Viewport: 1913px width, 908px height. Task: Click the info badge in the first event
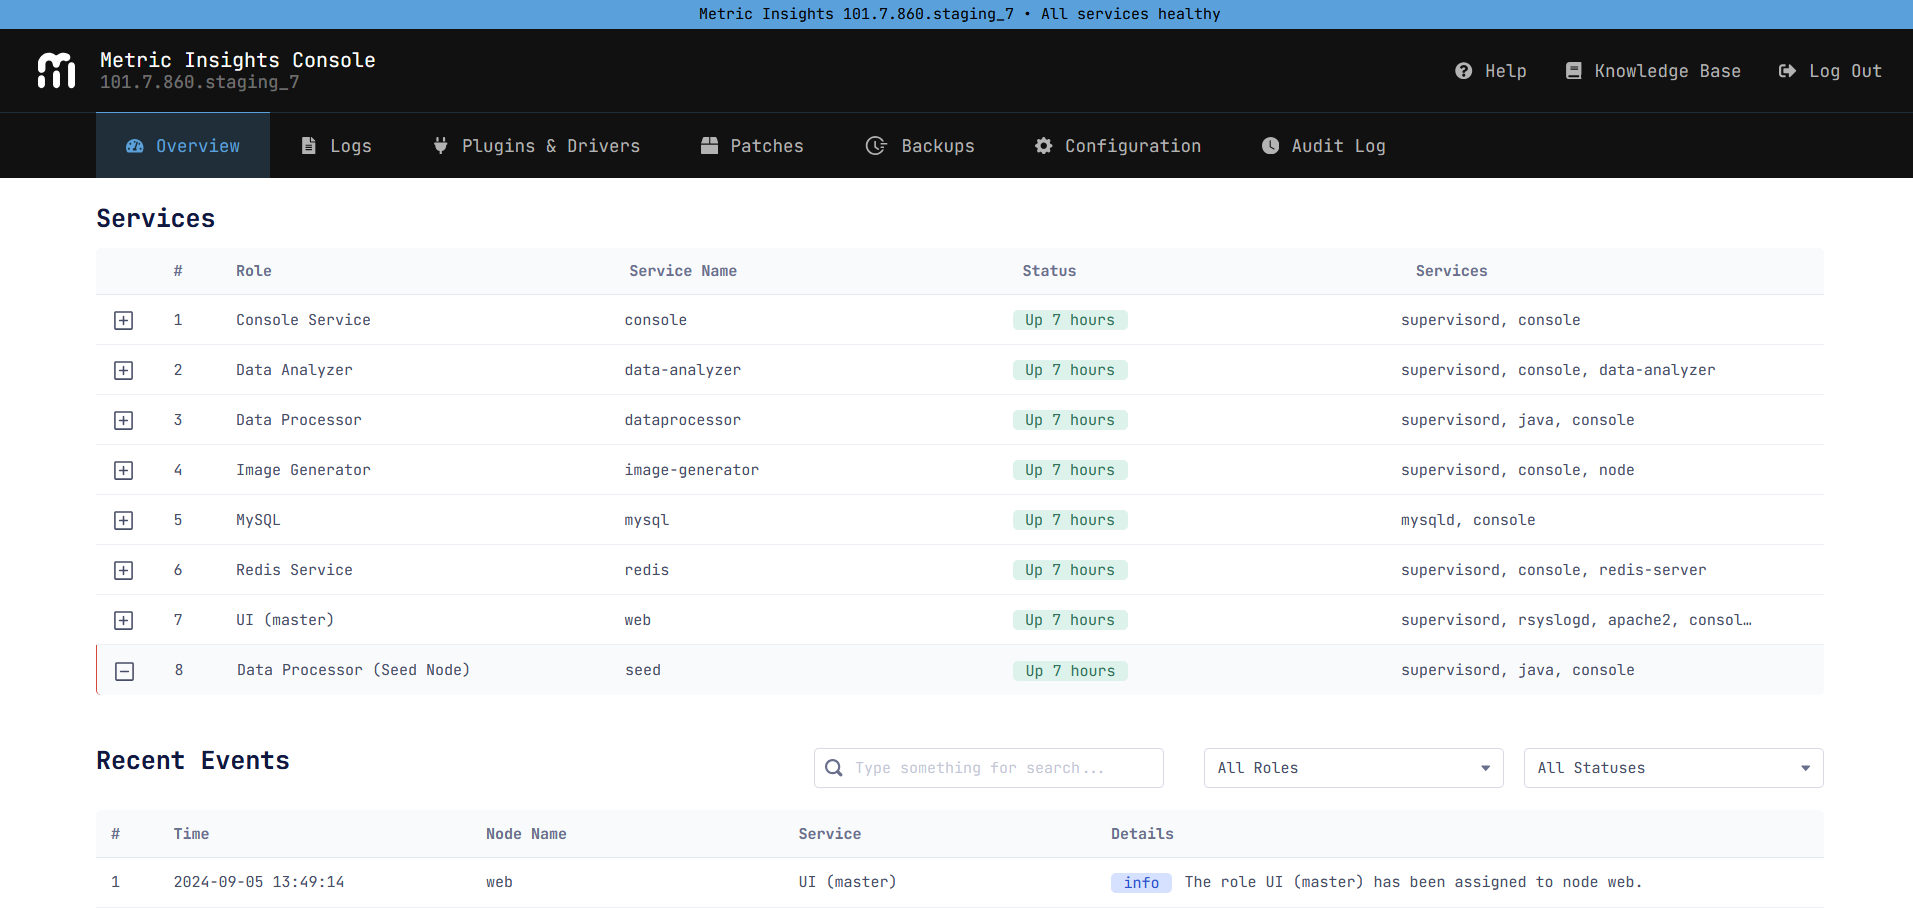pos(1141,883)
